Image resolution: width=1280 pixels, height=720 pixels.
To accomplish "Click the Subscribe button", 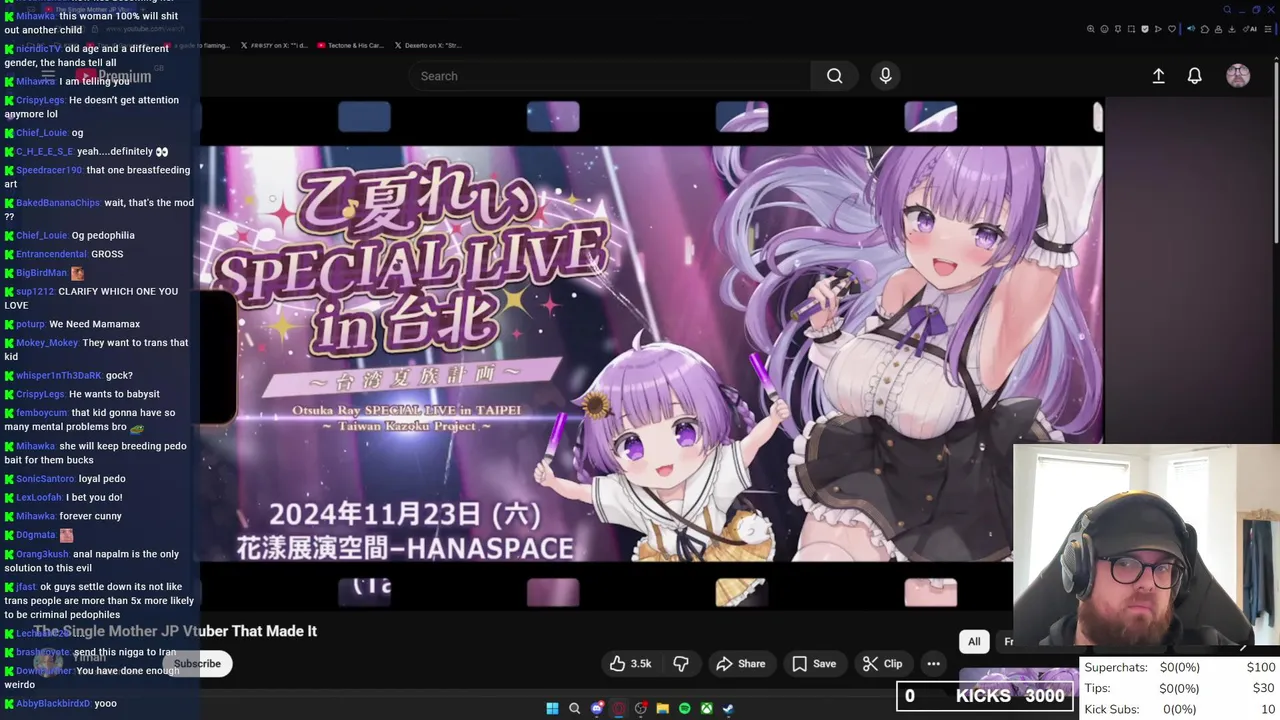I will point(197,664).
